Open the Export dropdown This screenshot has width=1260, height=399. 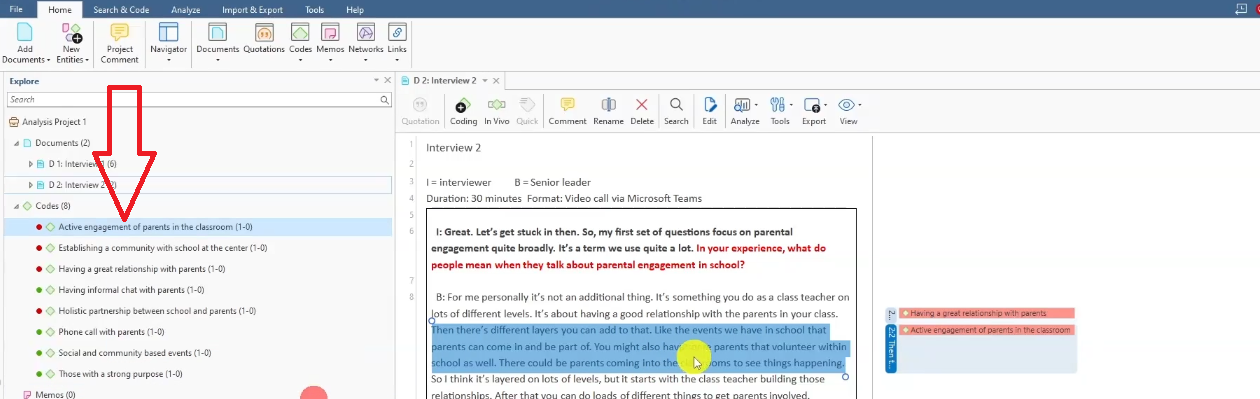[x=814, y=111]
